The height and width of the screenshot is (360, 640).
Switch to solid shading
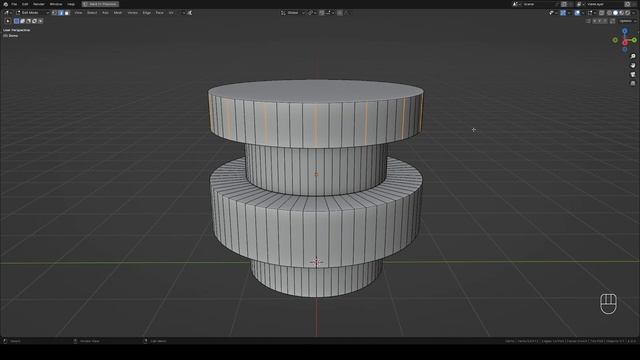[x=616, y=13]
